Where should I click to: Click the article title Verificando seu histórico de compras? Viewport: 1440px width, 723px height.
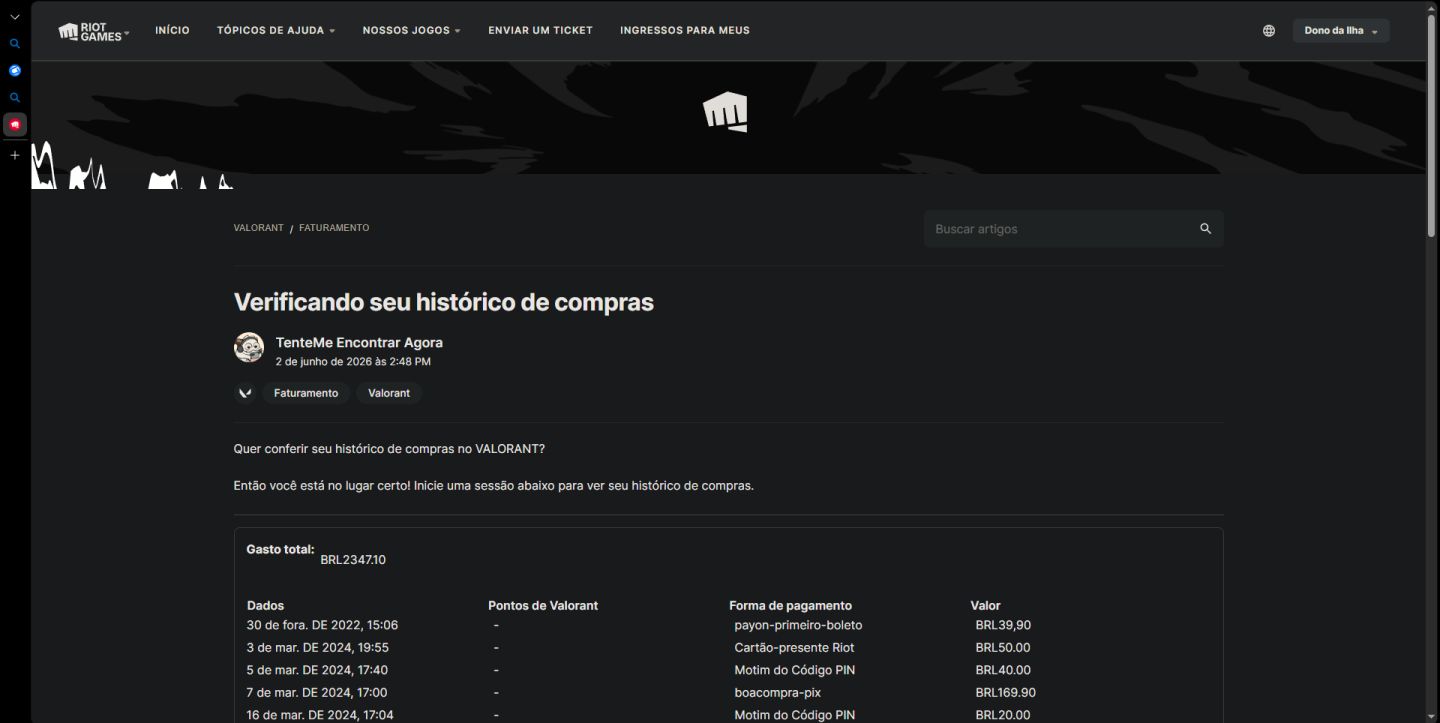click(x=444, y=302)
